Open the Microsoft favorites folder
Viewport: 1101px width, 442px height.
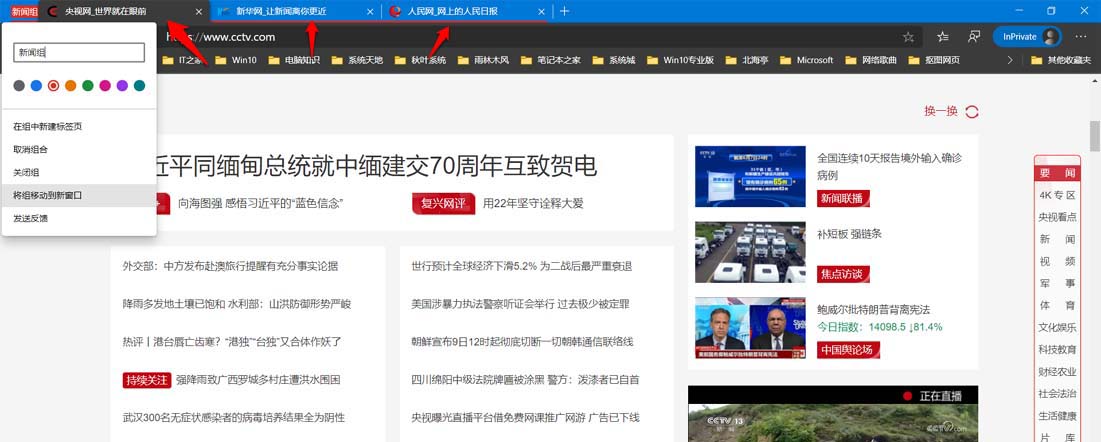806,60
